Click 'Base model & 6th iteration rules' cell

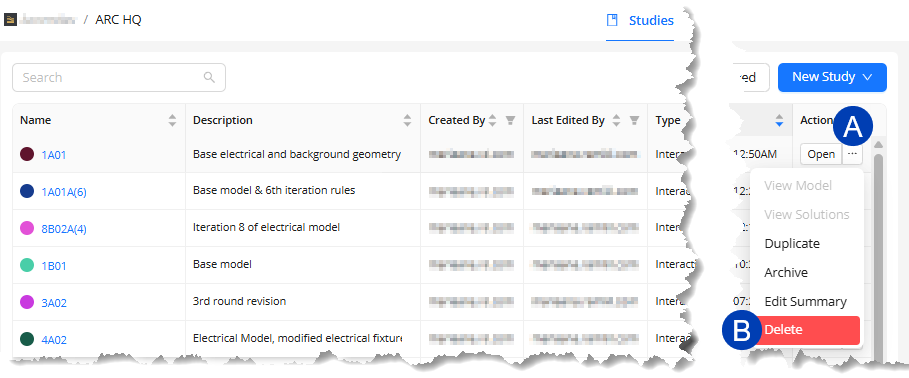pos(274,190)
